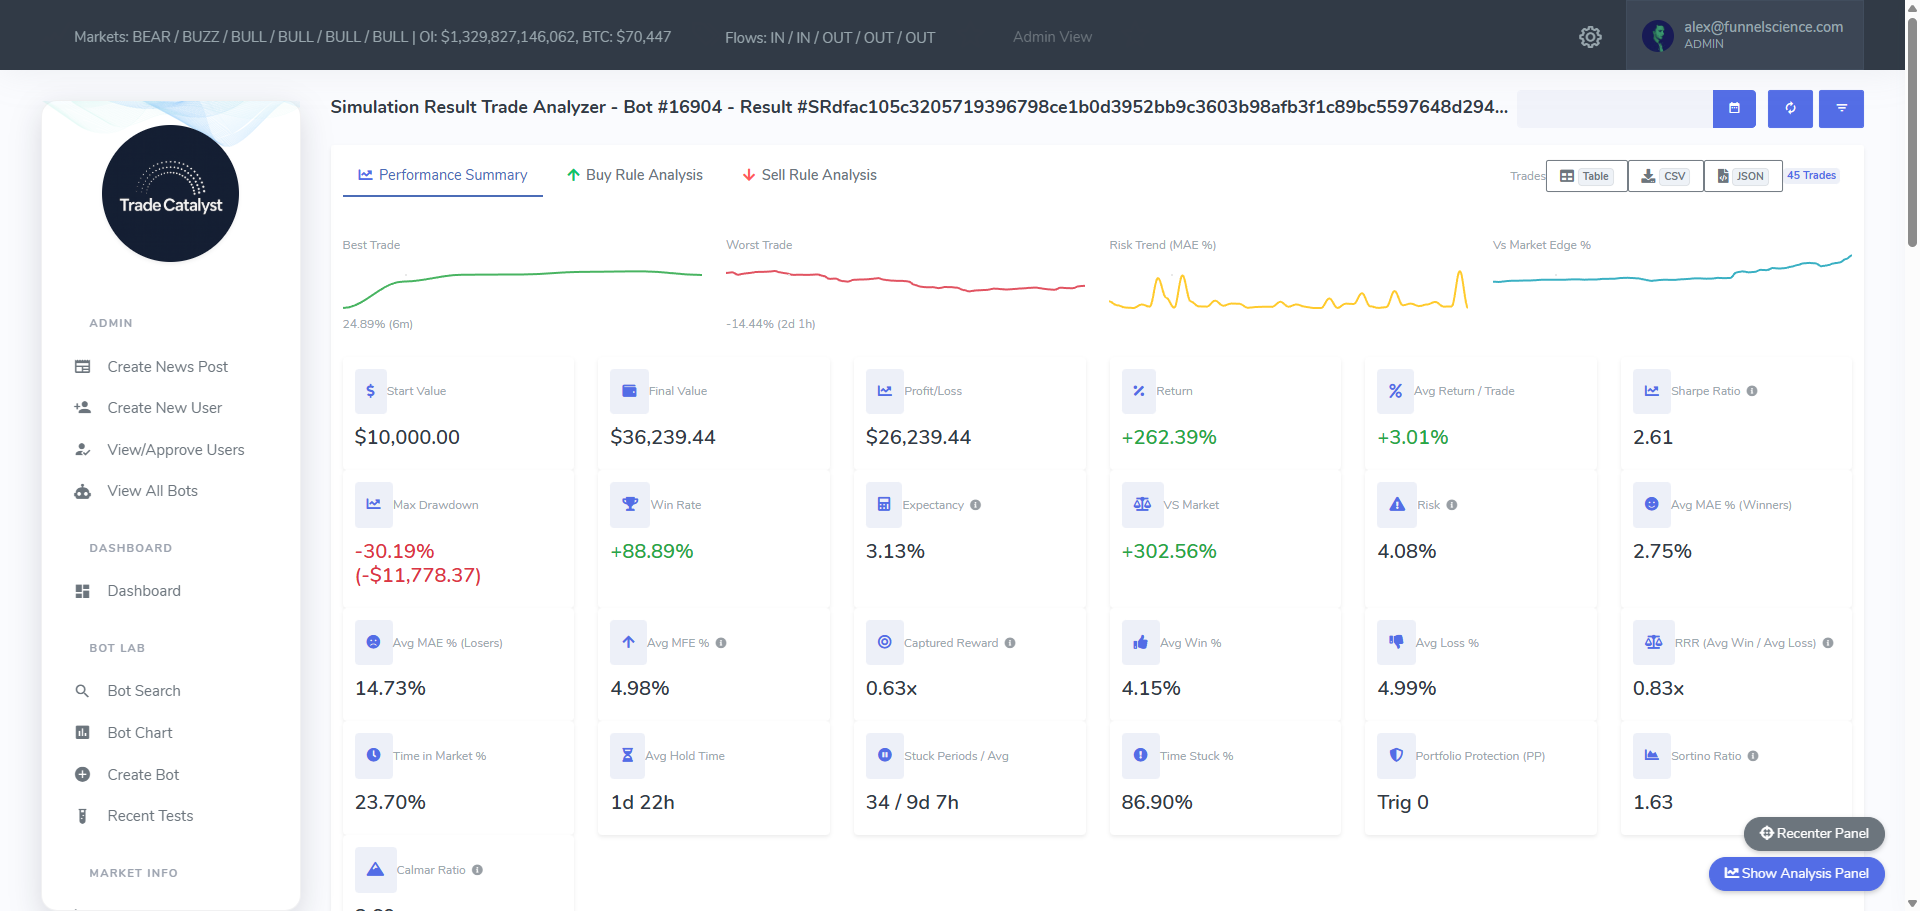Open user account menu alex@funnelscience.com
This screenshot has height=911, width=1920.
[x=1744, y=35]
